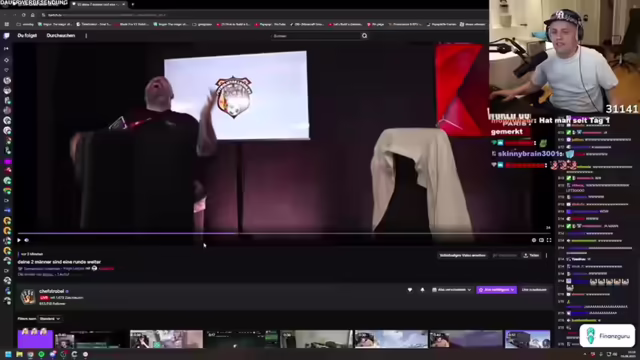
Task: Play the clip with the play button
Action: 19,240
